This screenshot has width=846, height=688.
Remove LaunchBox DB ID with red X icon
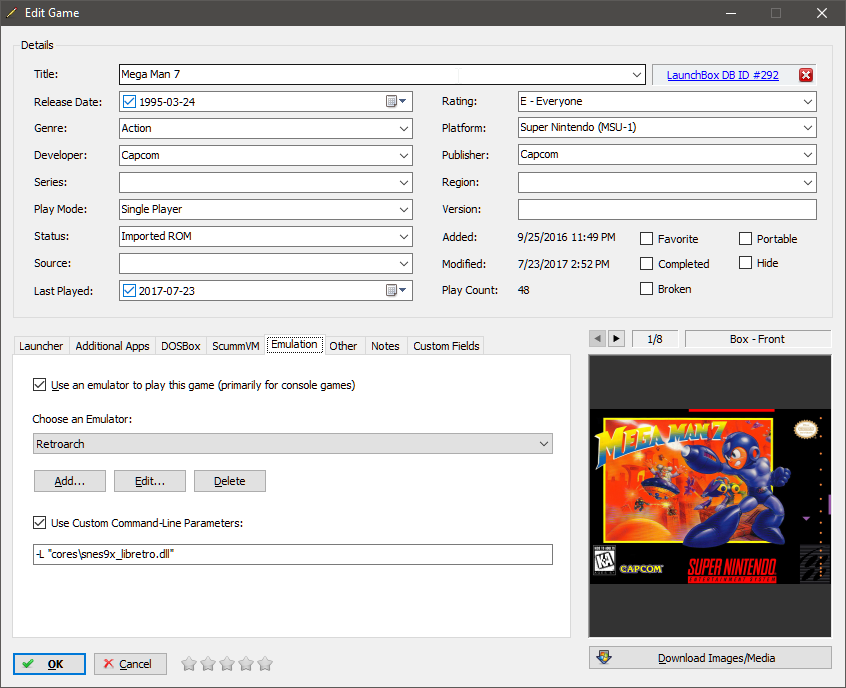806,75
